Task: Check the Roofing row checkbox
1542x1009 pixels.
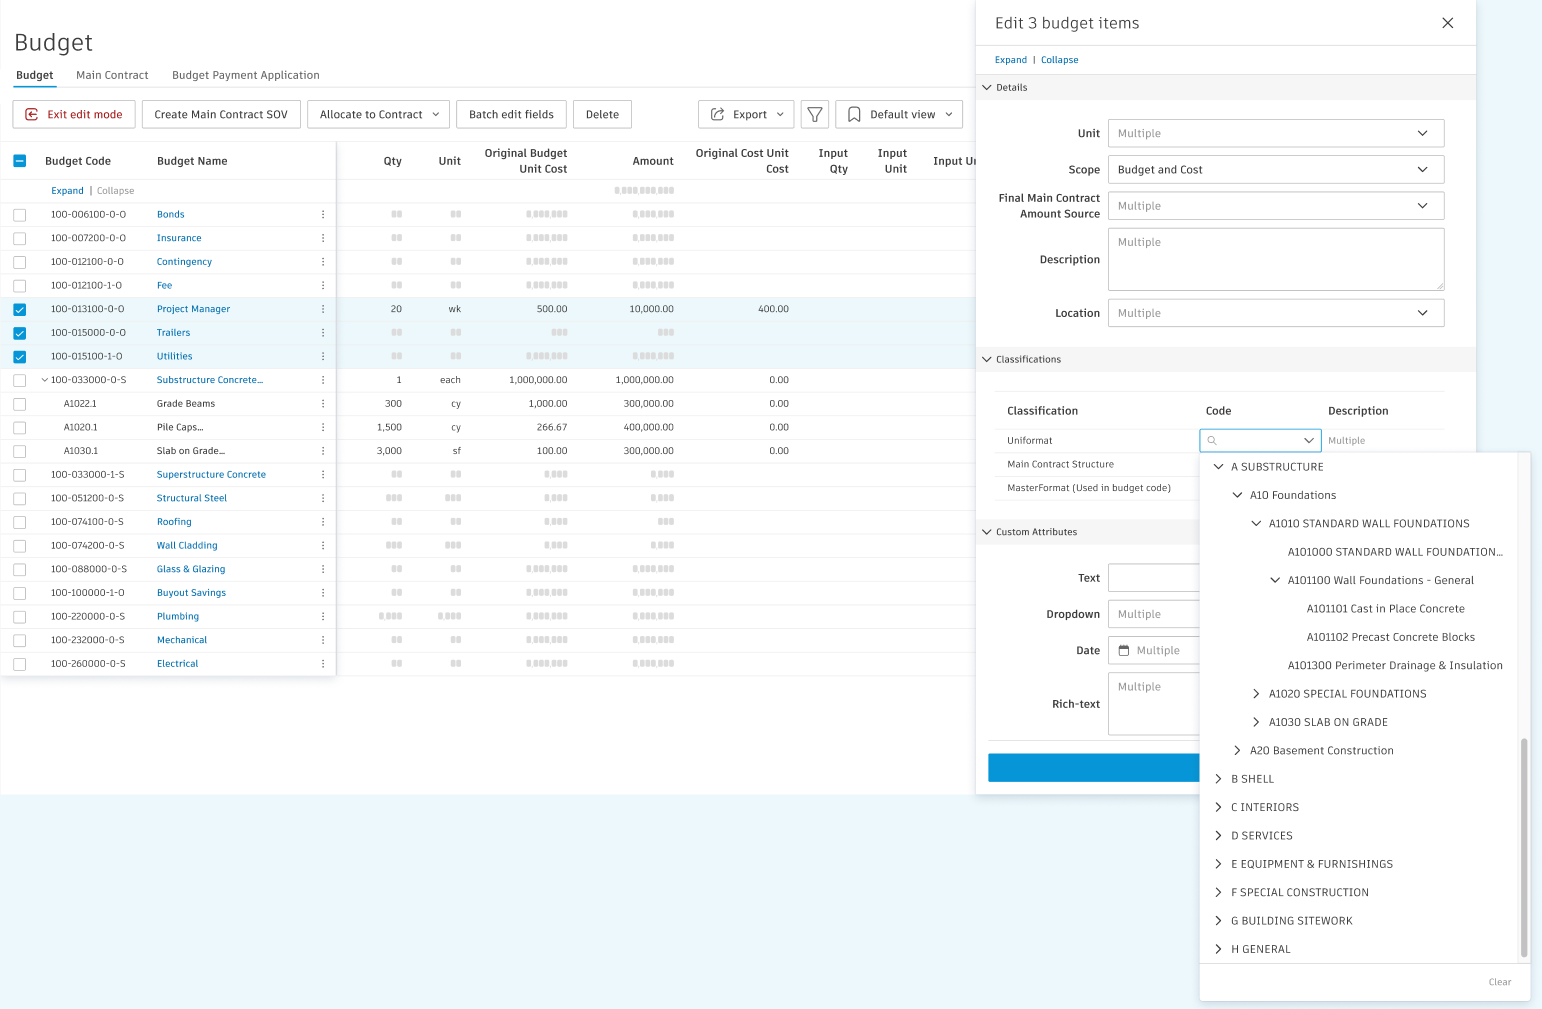Action: (x=19, y=522)
